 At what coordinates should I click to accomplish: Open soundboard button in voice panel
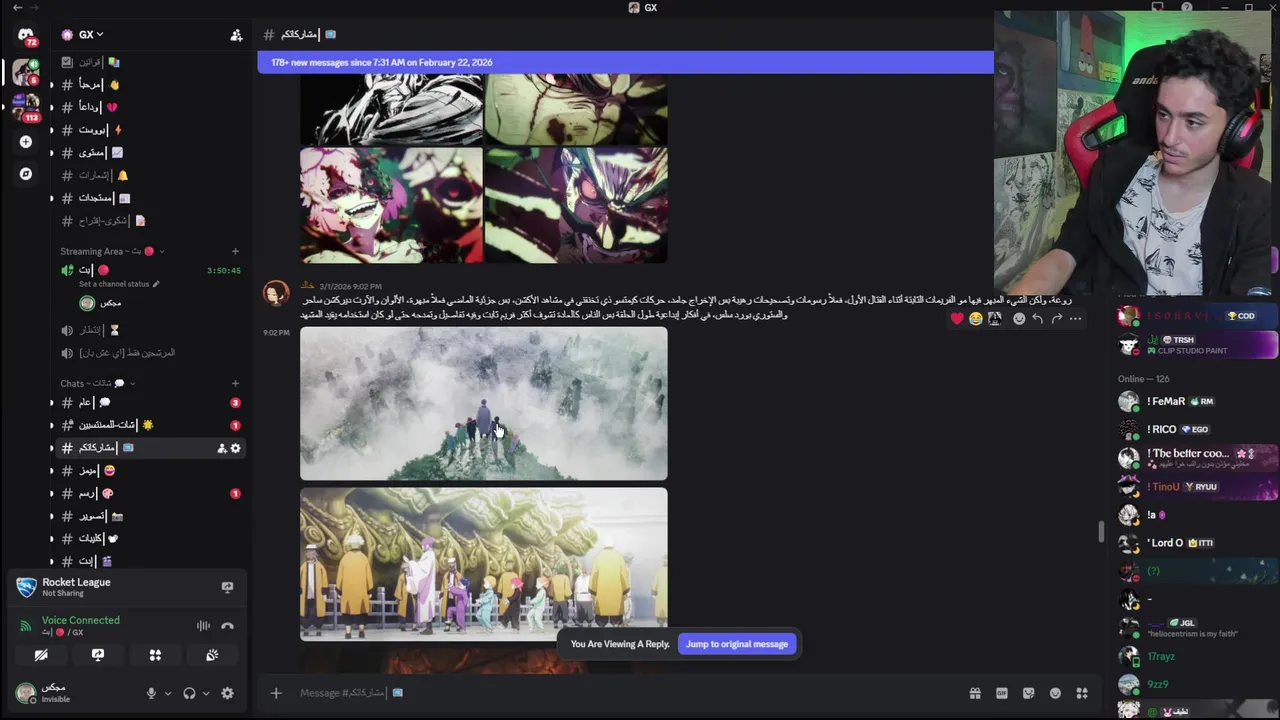[x=212, y=655]
